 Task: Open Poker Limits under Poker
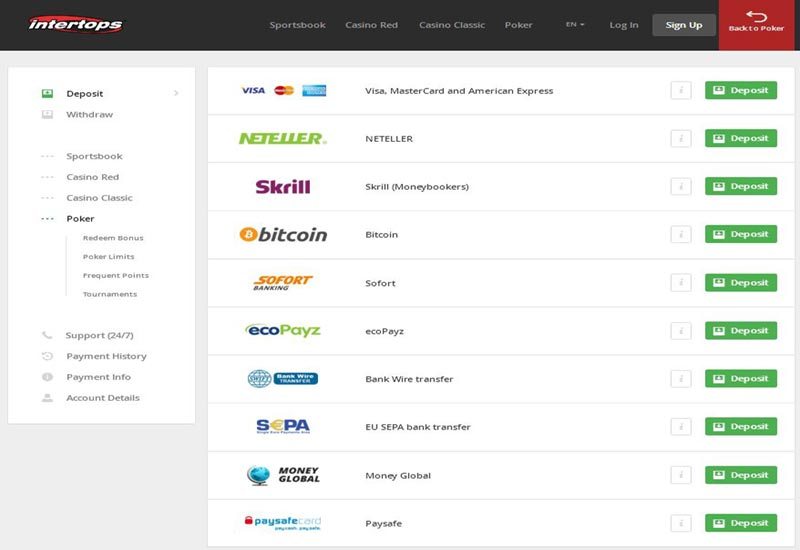[x=109, y=257]
